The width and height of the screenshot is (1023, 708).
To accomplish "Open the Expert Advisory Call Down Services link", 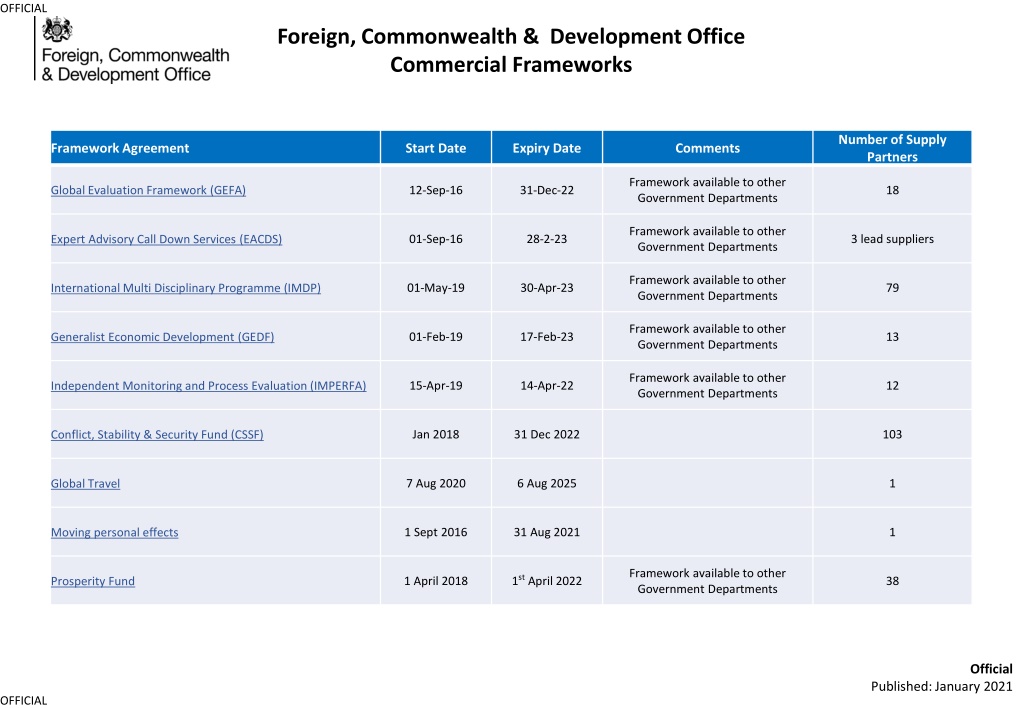I will pos(166,239).
